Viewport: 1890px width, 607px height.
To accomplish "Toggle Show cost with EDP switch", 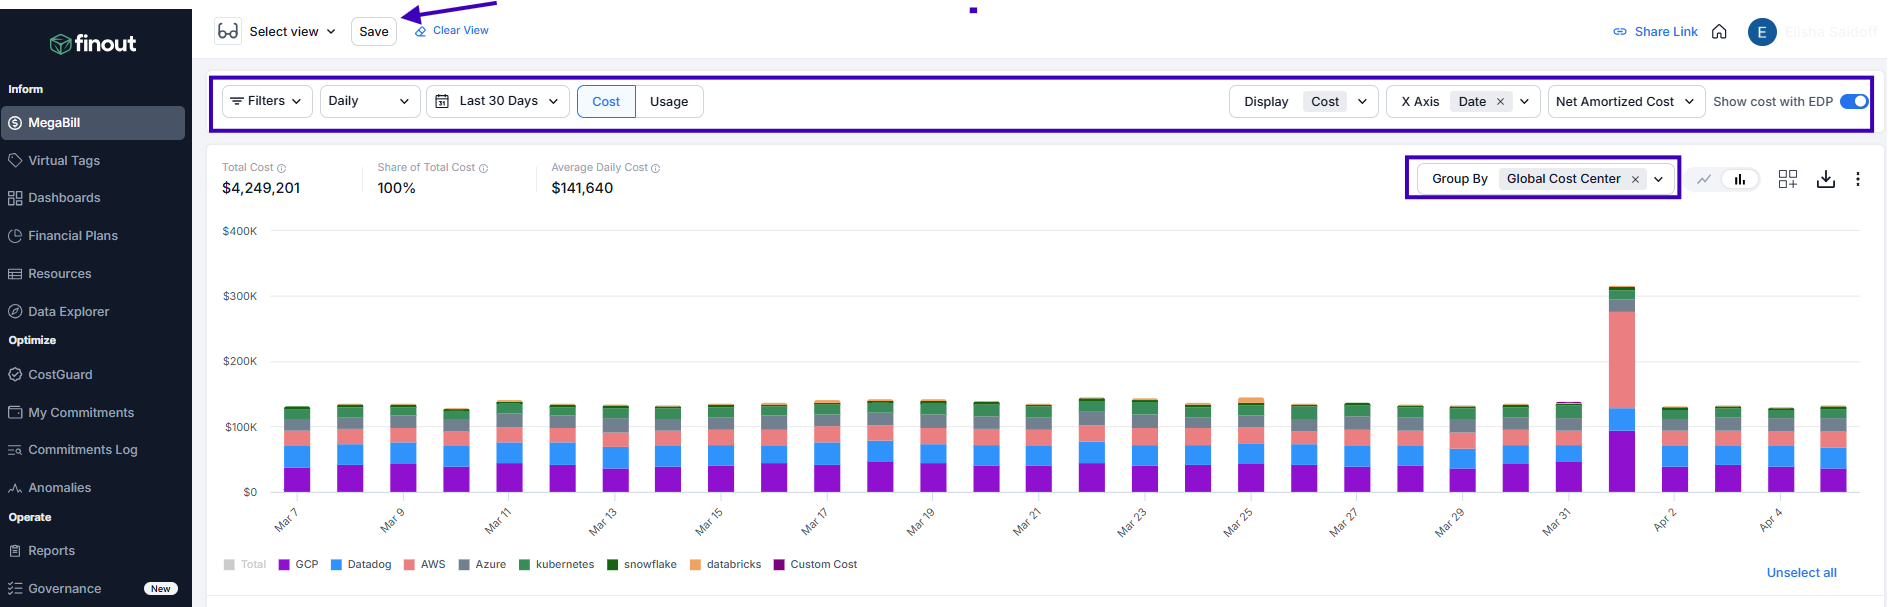I will (x=1854, y=101).
